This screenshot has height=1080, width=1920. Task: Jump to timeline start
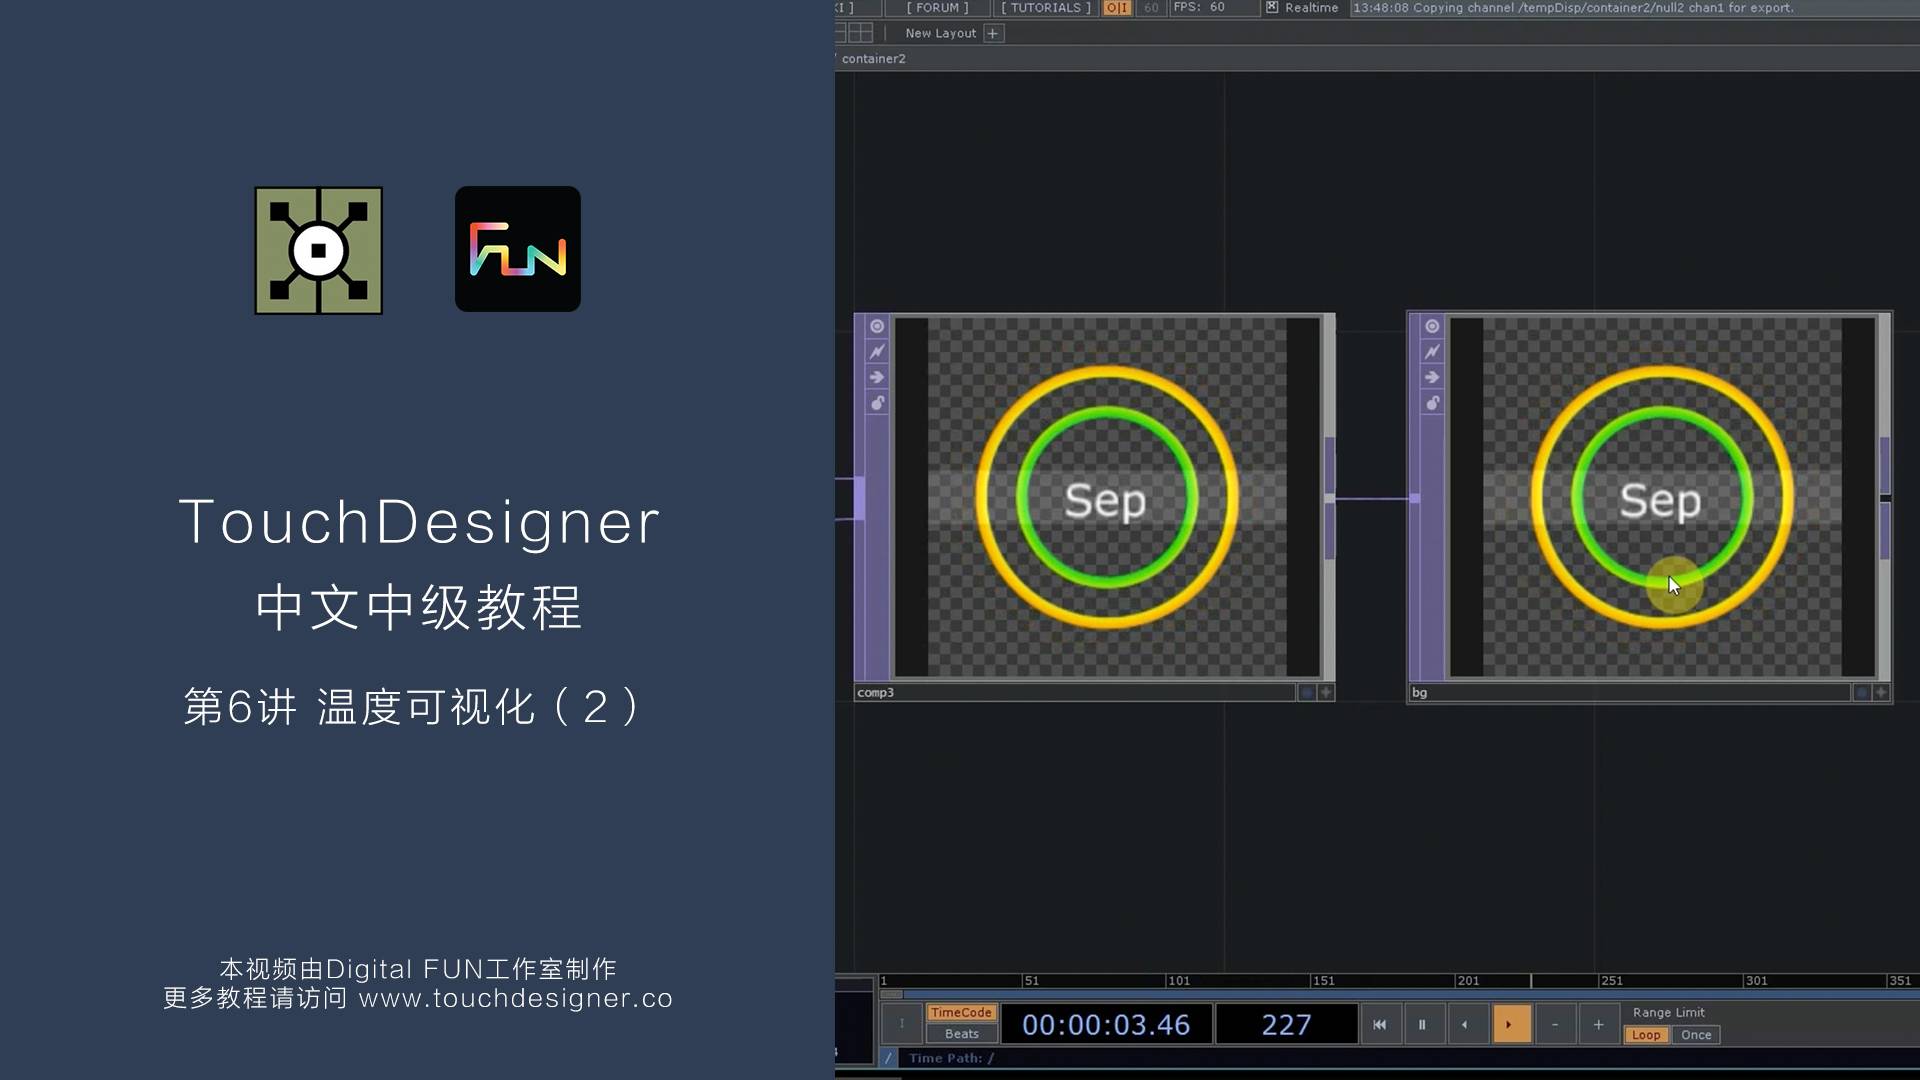click(x=1379, y=1024)
